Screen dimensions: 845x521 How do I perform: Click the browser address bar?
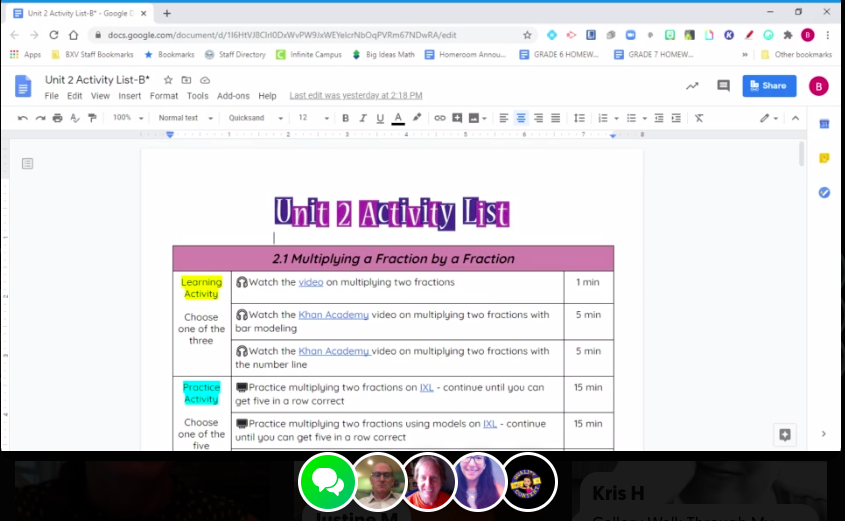(x=313, y=35)
